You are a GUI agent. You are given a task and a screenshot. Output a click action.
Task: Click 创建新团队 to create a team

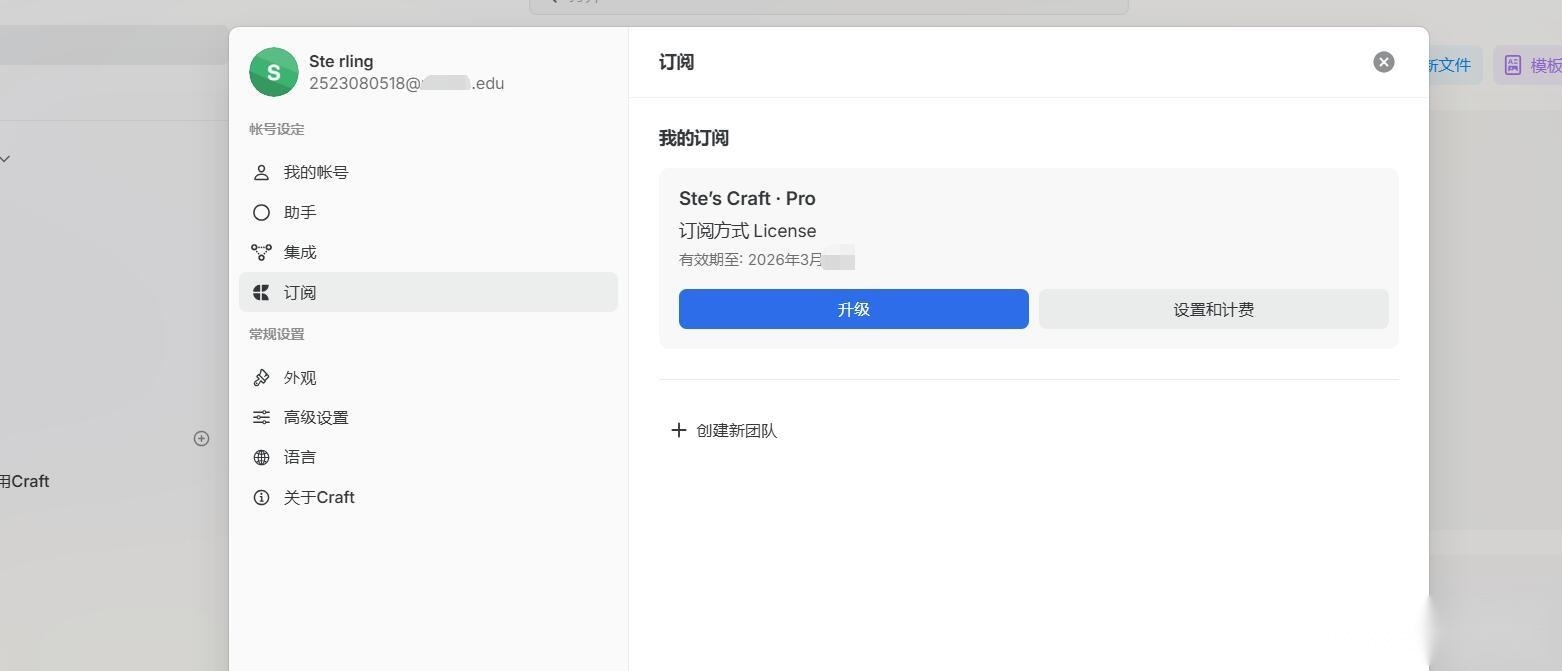(x=736, y=430)
